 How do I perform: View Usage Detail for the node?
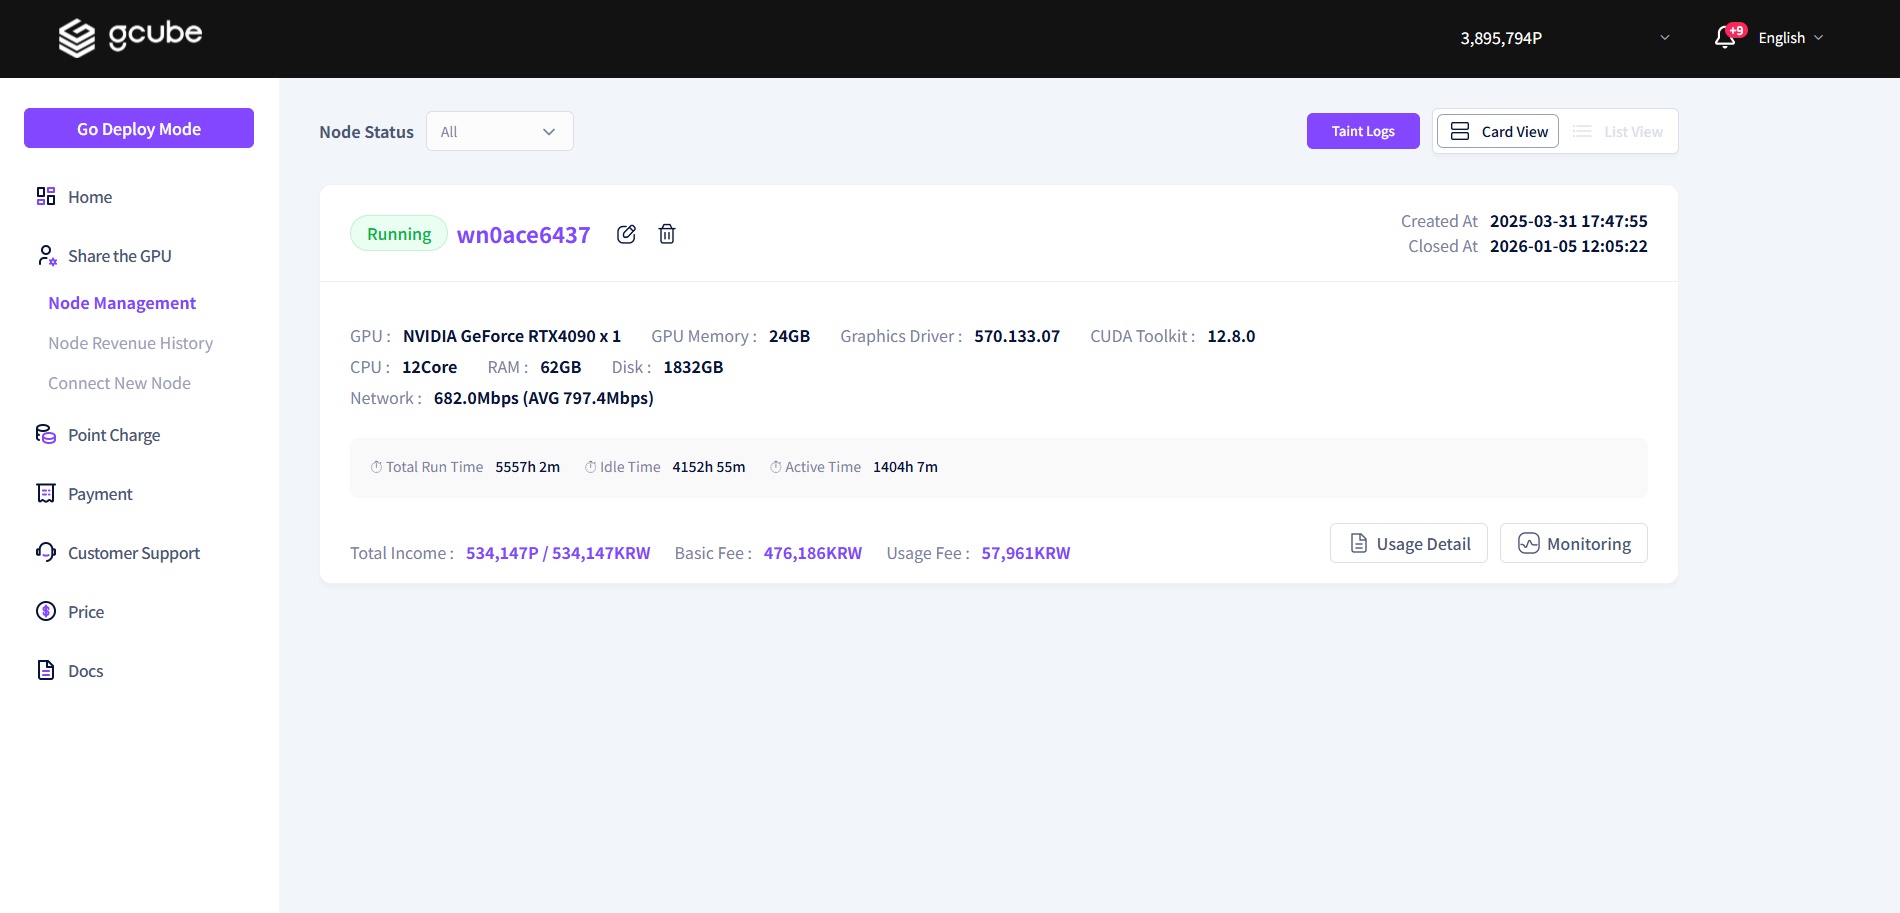coord(1408,543)
